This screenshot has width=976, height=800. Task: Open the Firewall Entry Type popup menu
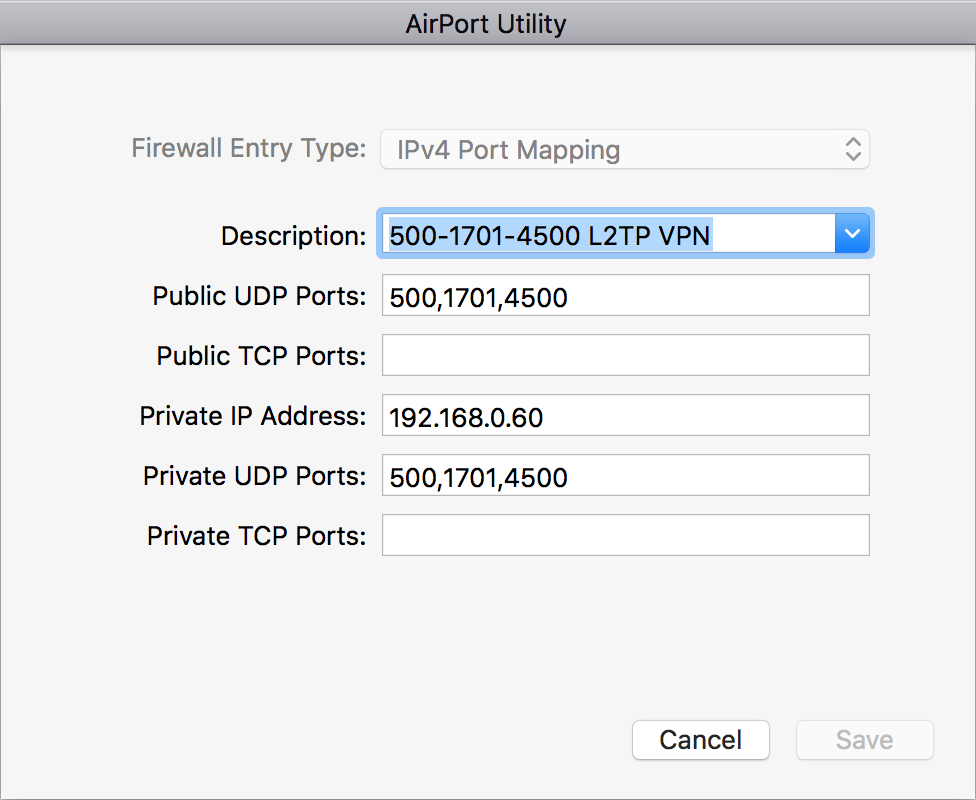[x=624, y=149]
